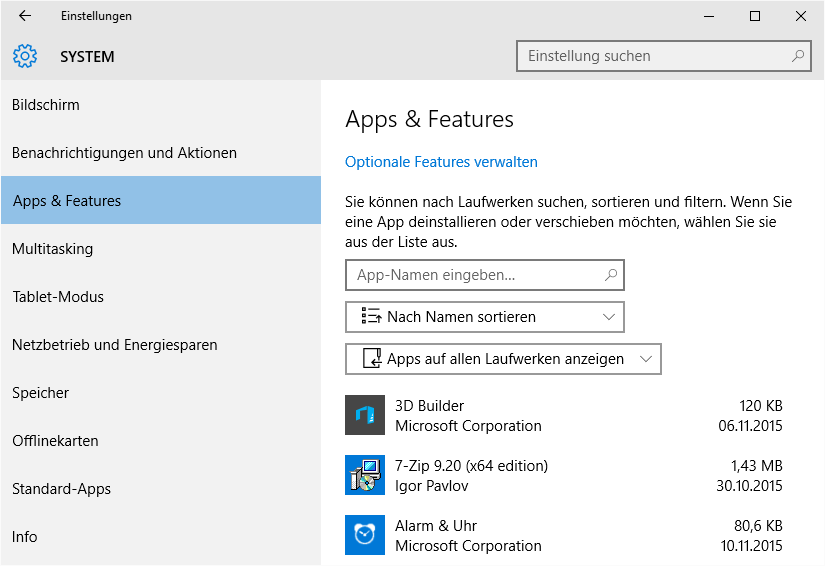Screen dimensions: 825x566
Task: Click the 7-Zip app icon
Action: (x=365, y=475)
